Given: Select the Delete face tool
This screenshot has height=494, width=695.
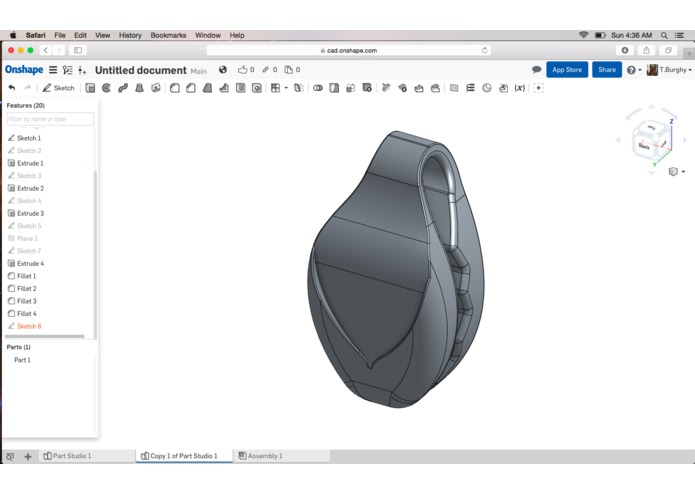Looking at the screenshot, I should 402,88.
